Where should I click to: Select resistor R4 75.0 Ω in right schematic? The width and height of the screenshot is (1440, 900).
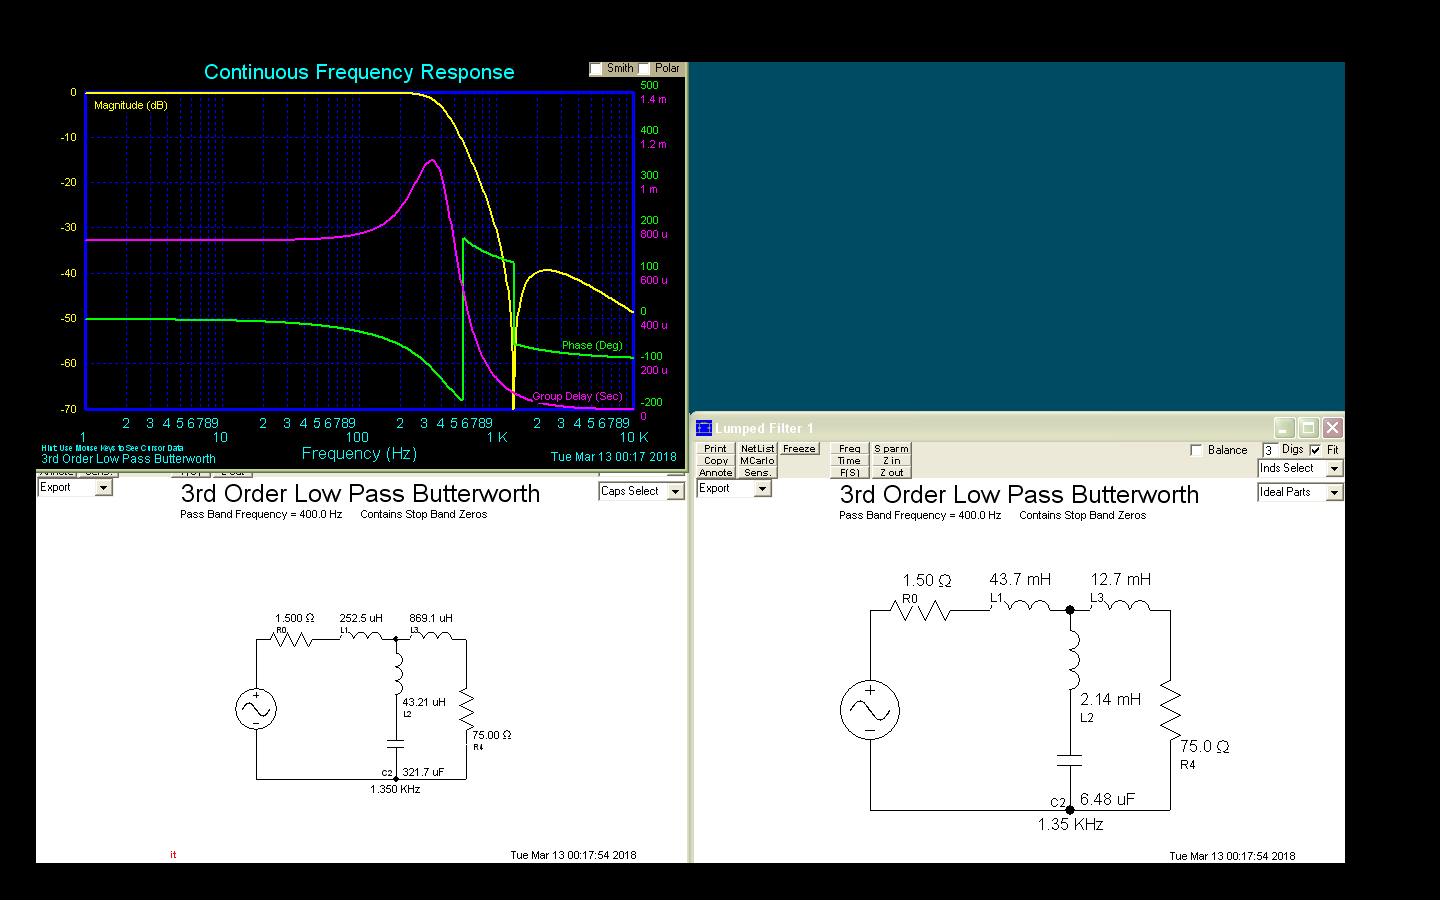pos(1170,712)
